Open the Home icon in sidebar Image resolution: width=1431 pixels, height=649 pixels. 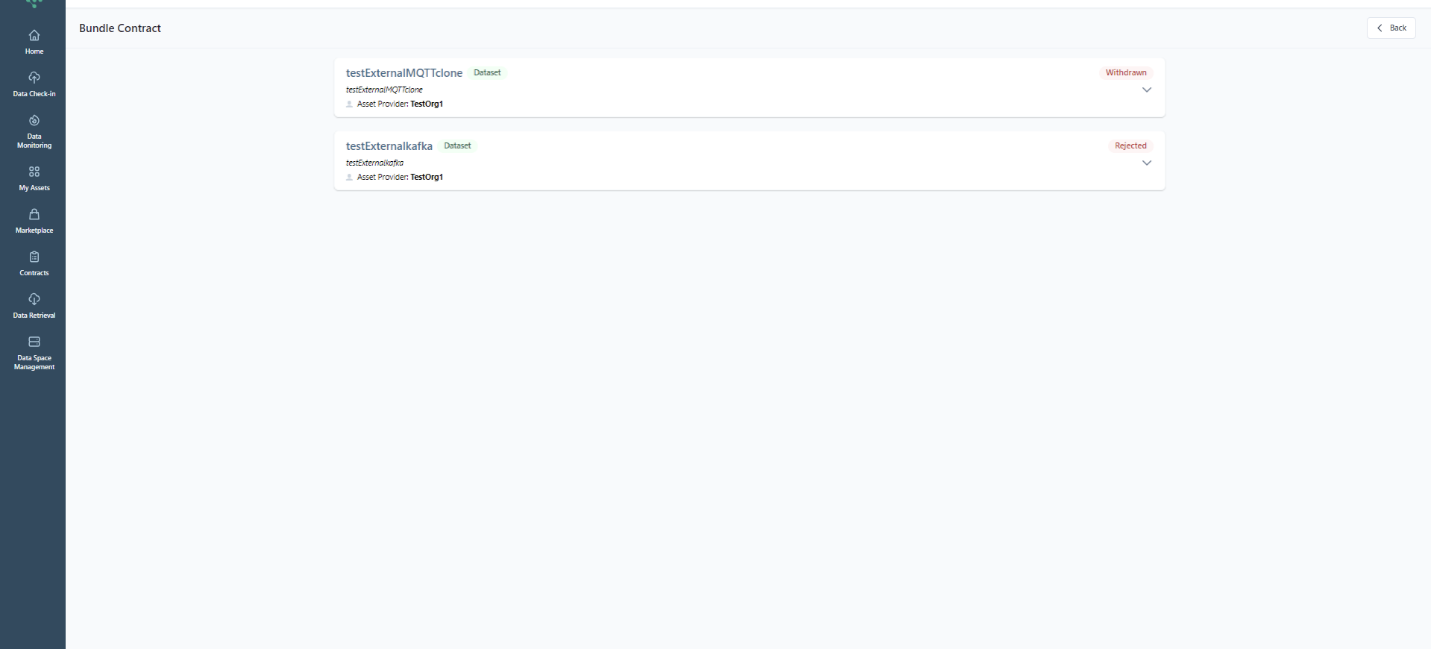pyautogui.click(x=34, y=36)
